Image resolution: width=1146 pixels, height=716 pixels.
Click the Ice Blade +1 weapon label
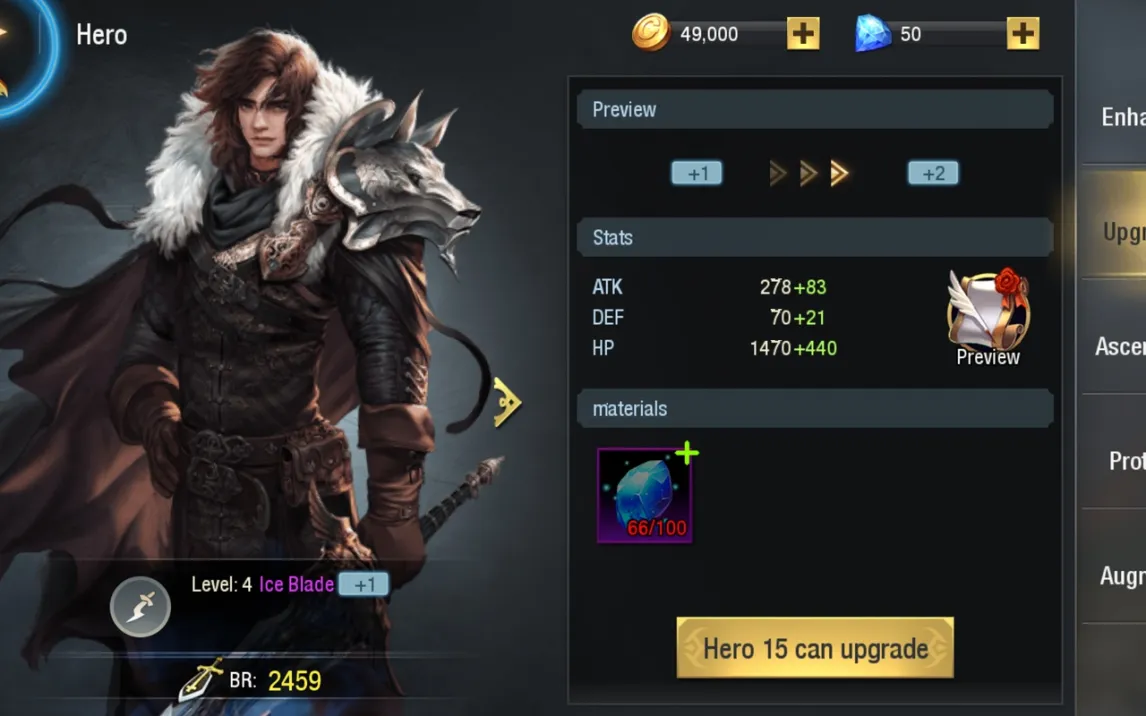point(324,584)
